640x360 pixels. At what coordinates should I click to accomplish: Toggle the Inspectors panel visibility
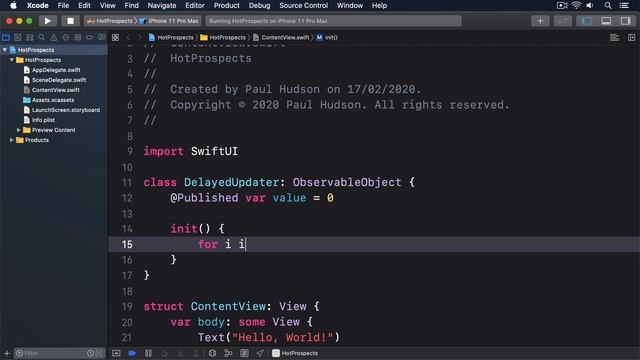point(626,21)
